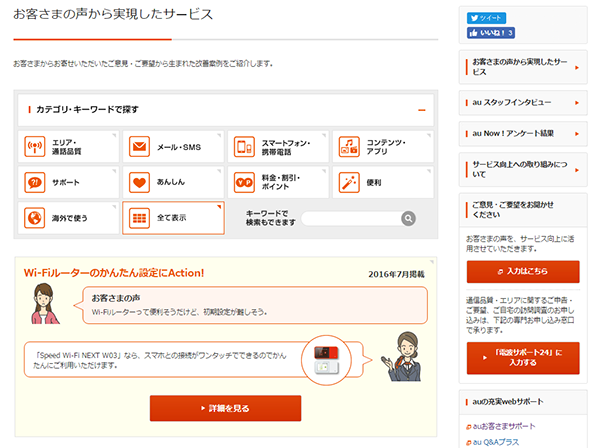Select the 便利 category label
This screenshot has width=600, height=448.
point(374,182)
